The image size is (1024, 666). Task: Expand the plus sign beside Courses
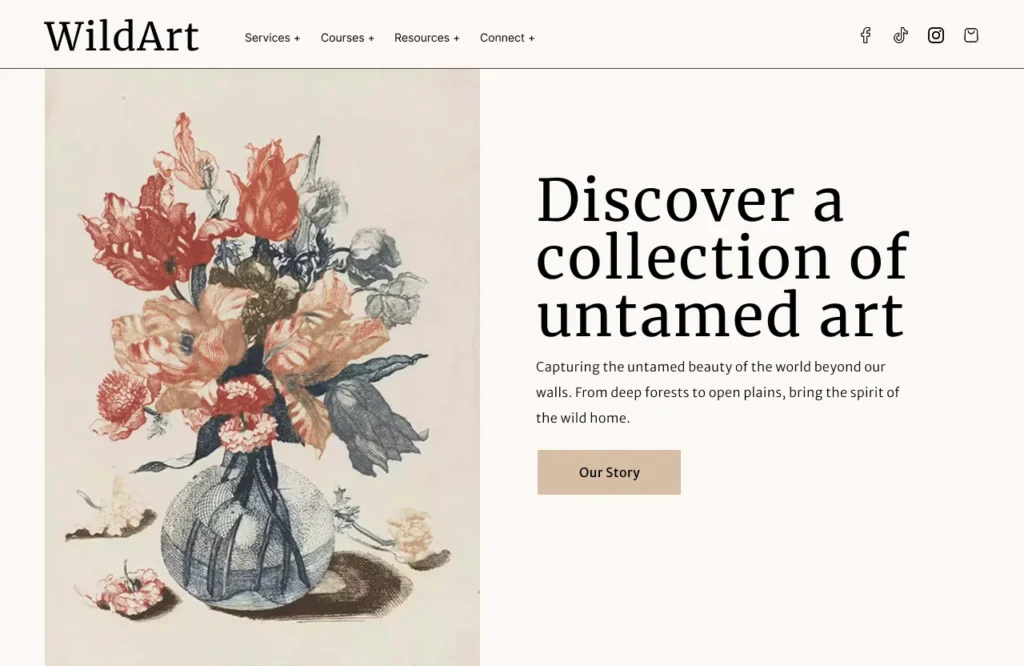pyautogui.click(x=371, y=39)
